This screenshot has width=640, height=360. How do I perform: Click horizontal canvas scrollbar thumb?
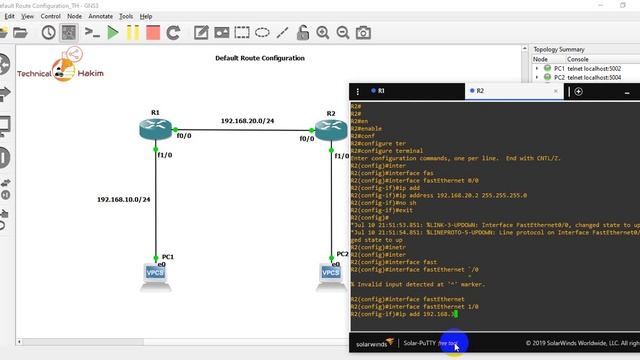click(83, 342)
